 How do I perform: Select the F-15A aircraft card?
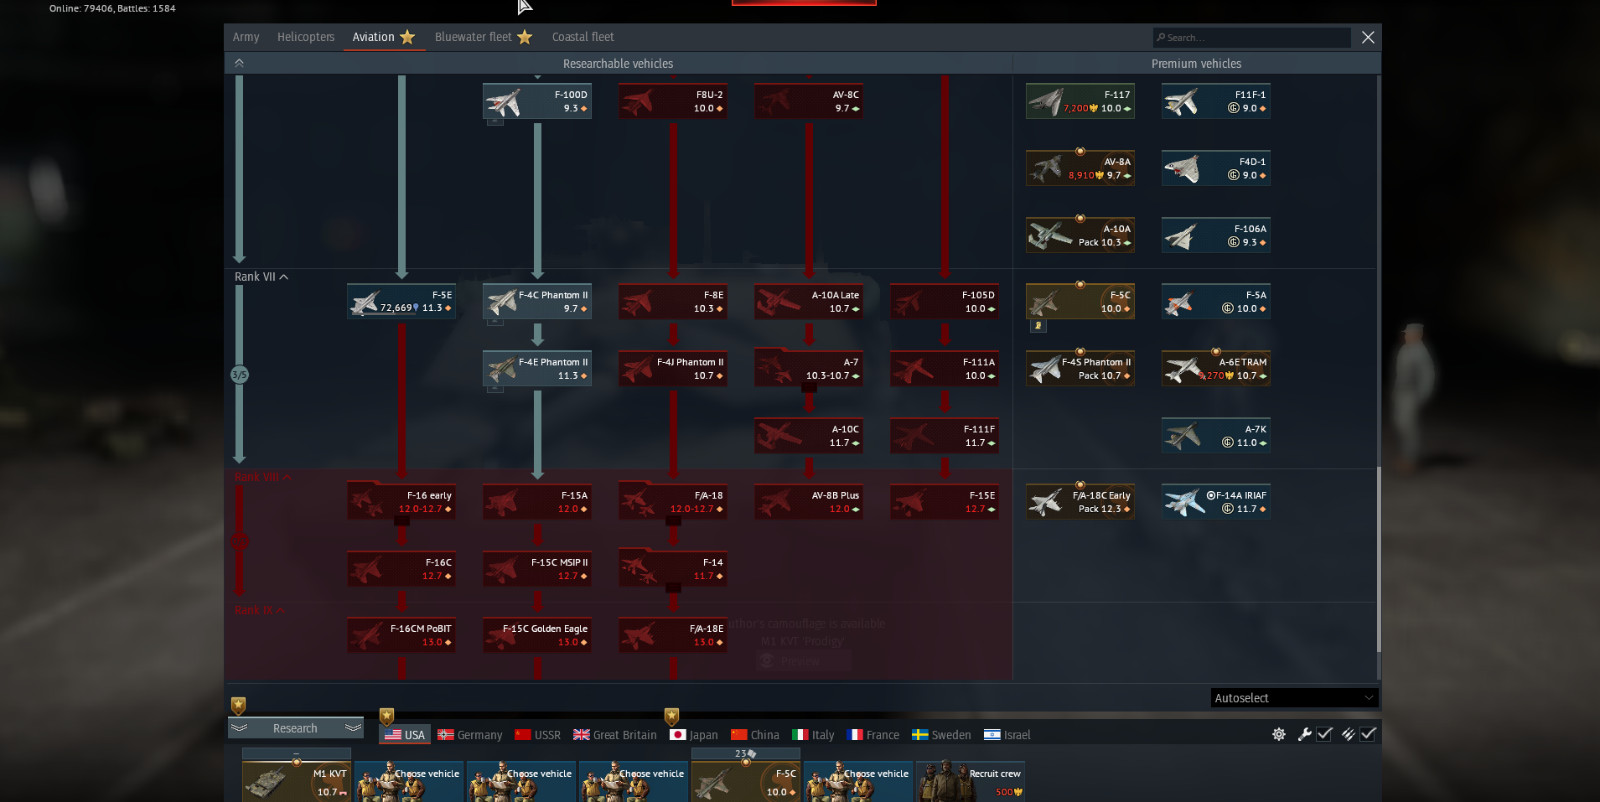point(537,501)
